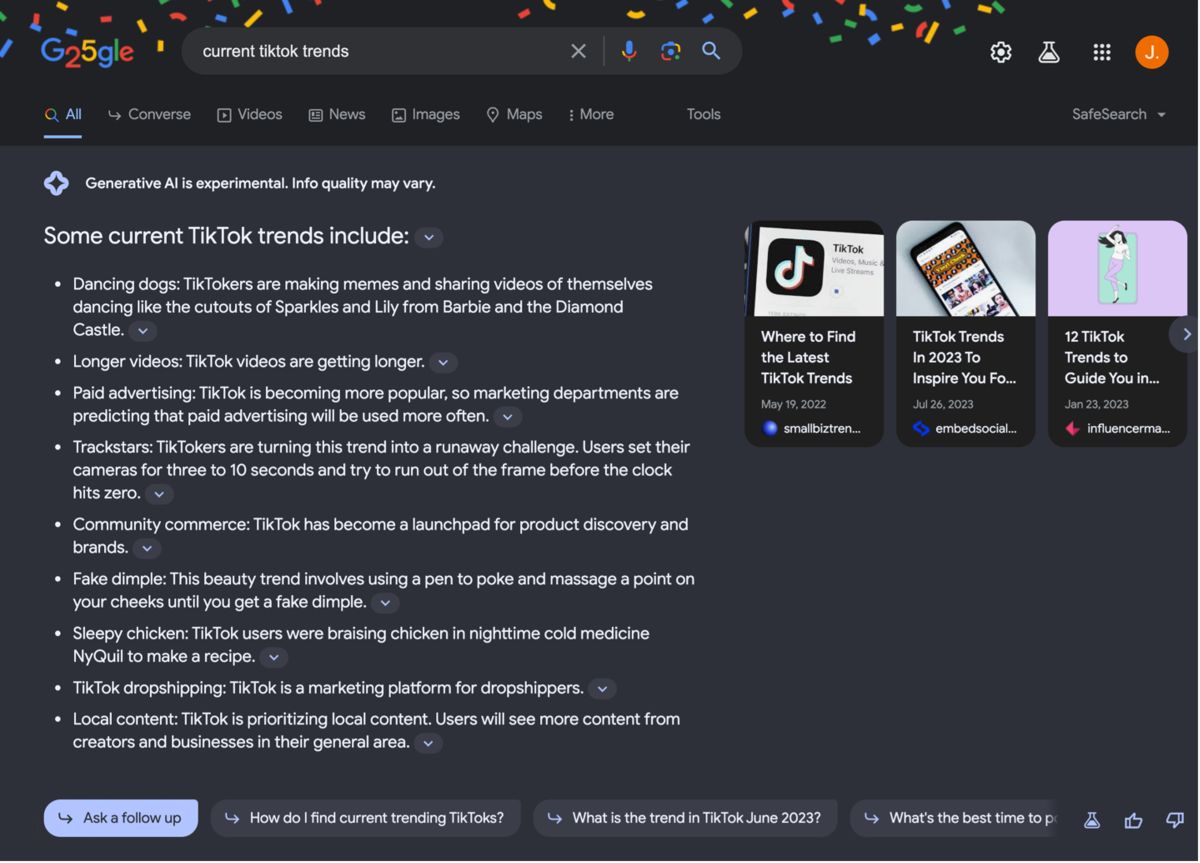
Task: Submit search with the magnifier icon
Action: point(711,51)
